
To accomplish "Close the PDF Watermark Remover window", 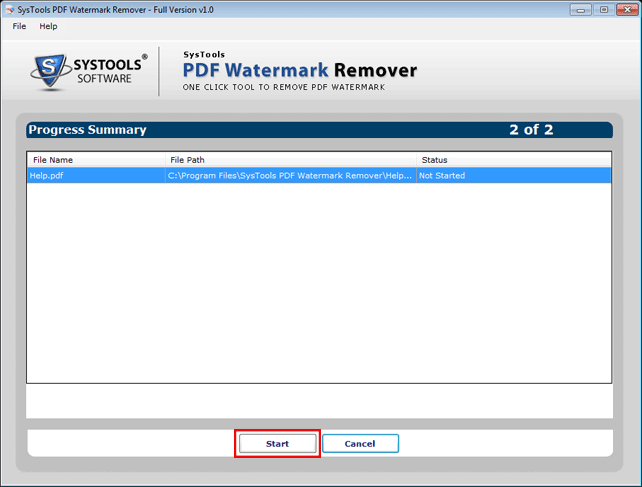I will pyautogui.click(x=627, y=9).
